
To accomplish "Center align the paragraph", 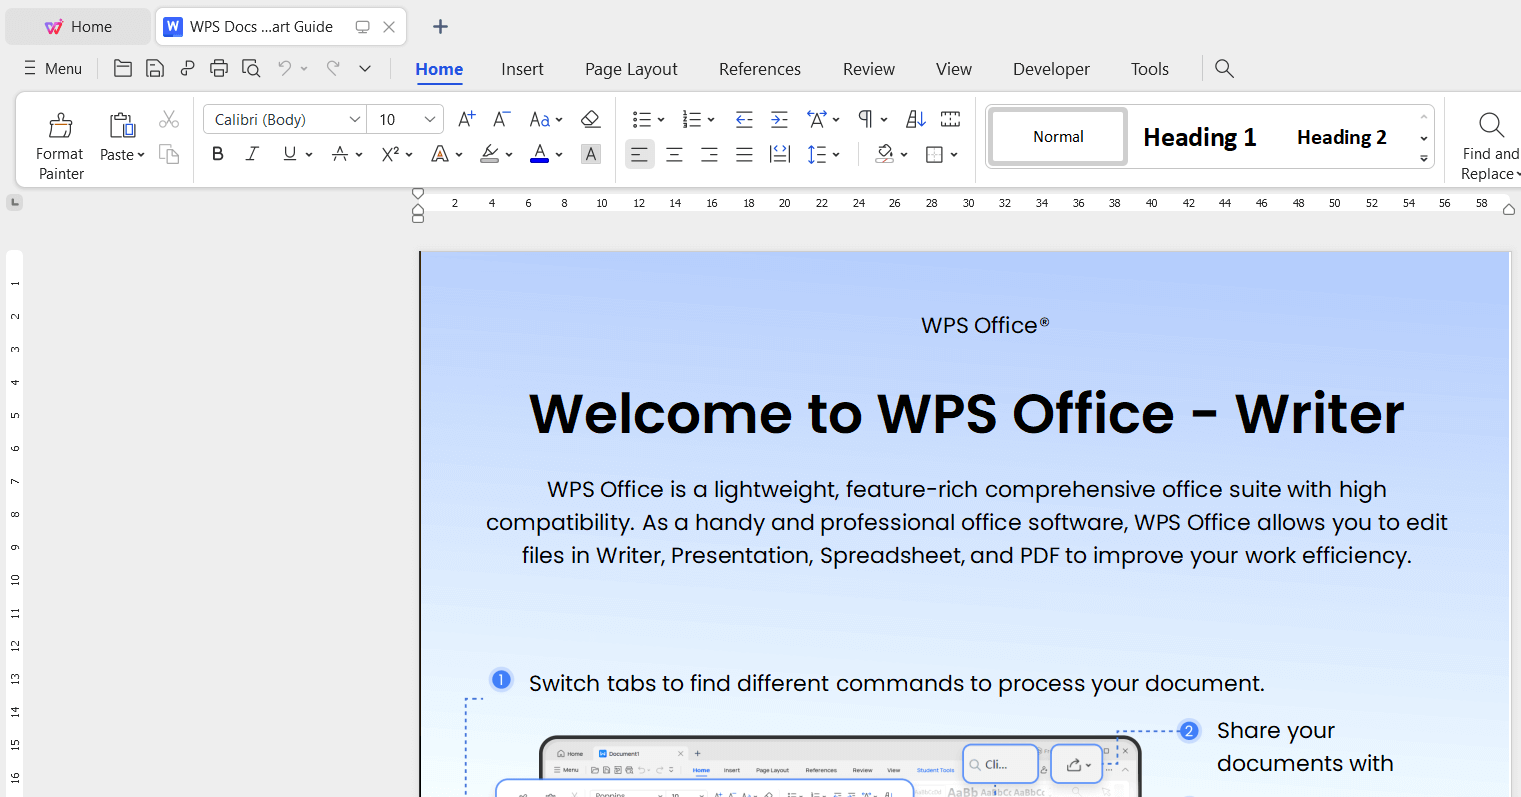I will point(674,153).
